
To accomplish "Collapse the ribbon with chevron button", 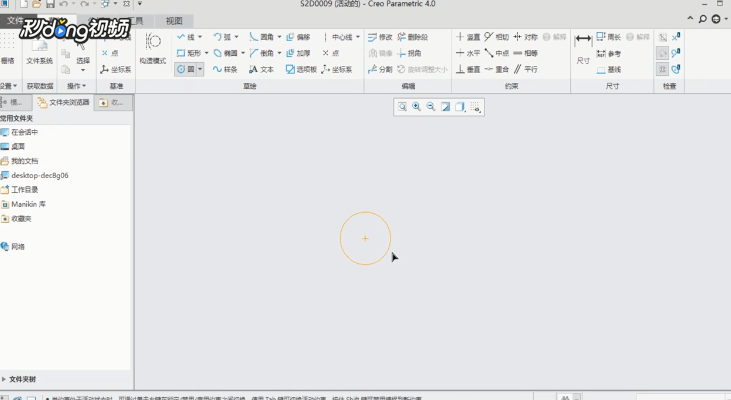I will click(x=690, y=19).
